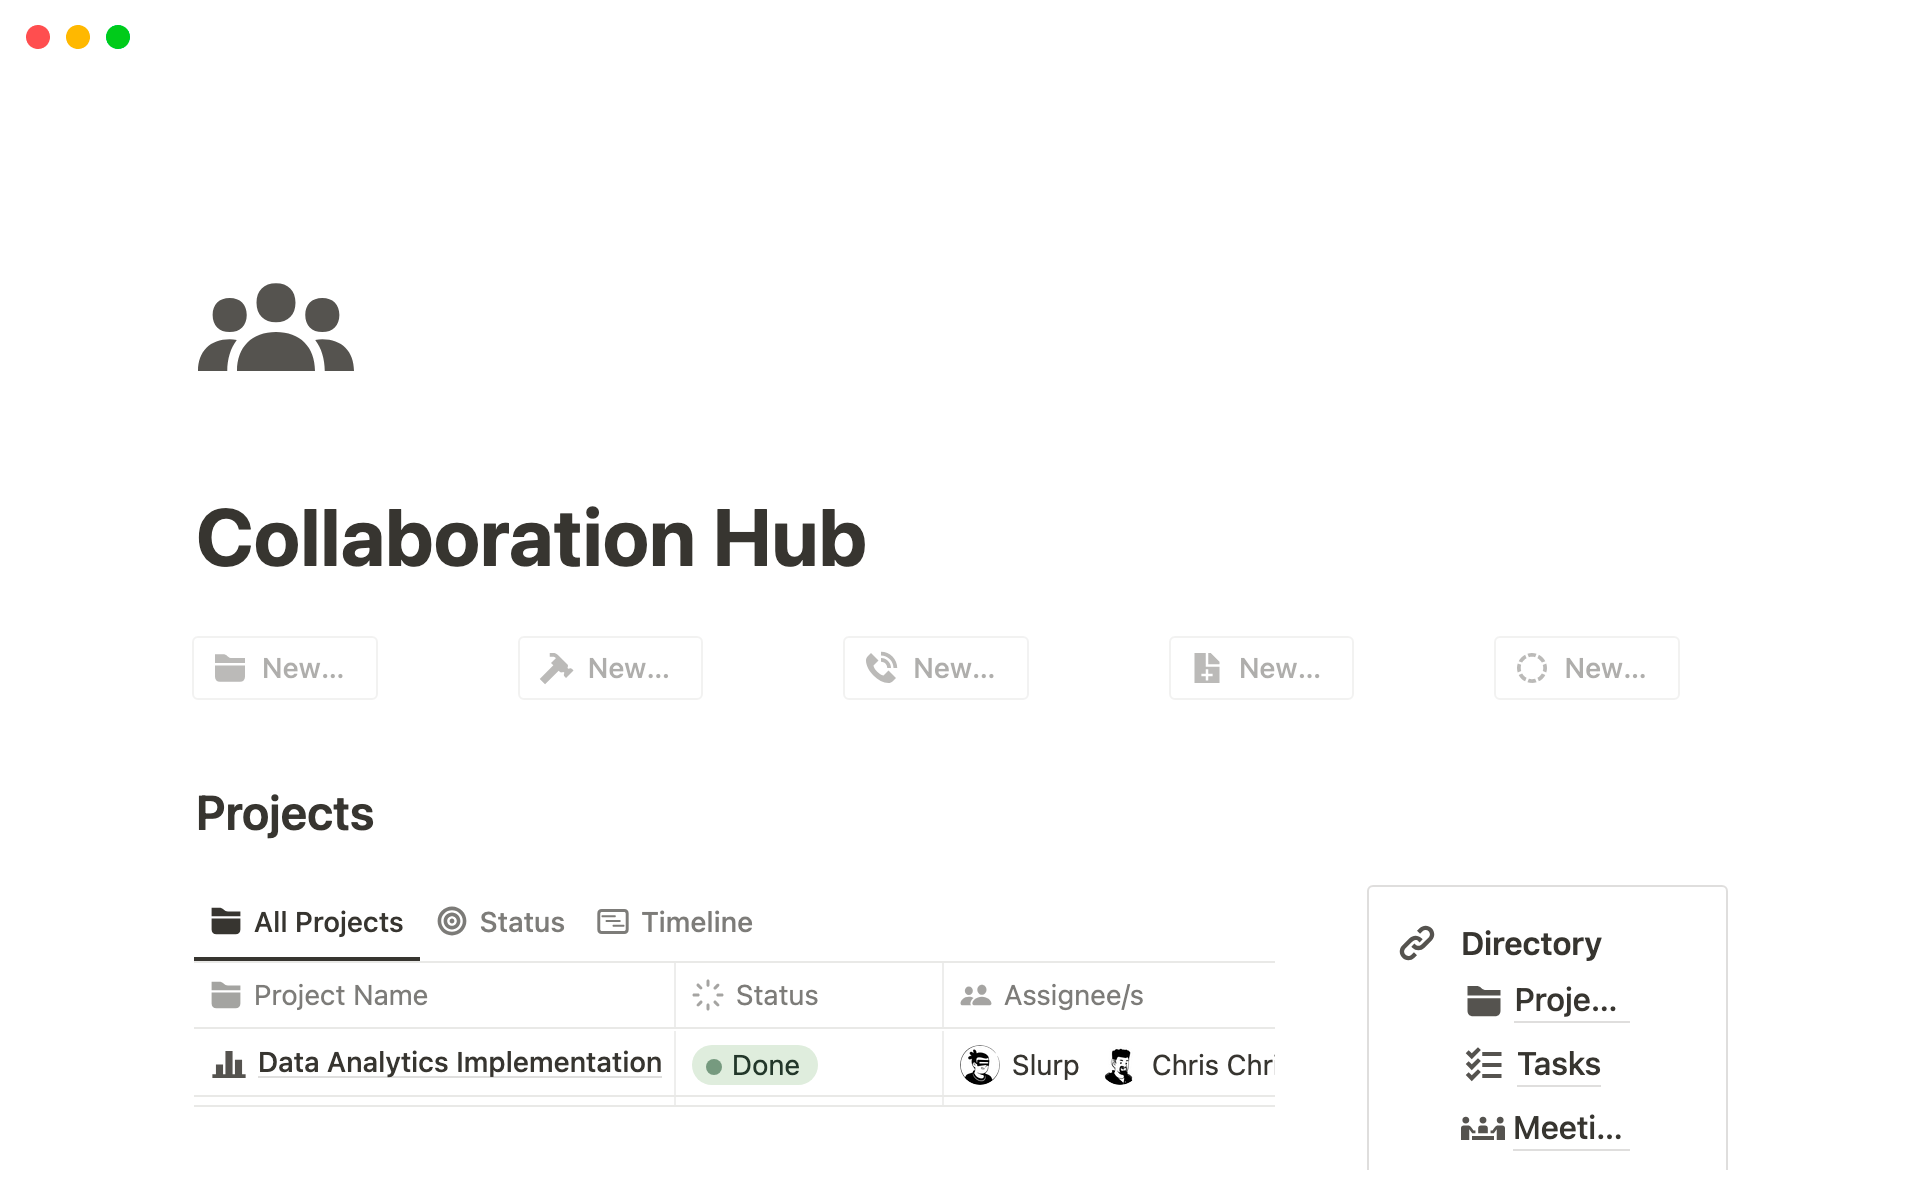Viewport: 1920px width, 1200px height.
Task: Open the Data Analytics Implementation project
Action: coord(459,1062)
